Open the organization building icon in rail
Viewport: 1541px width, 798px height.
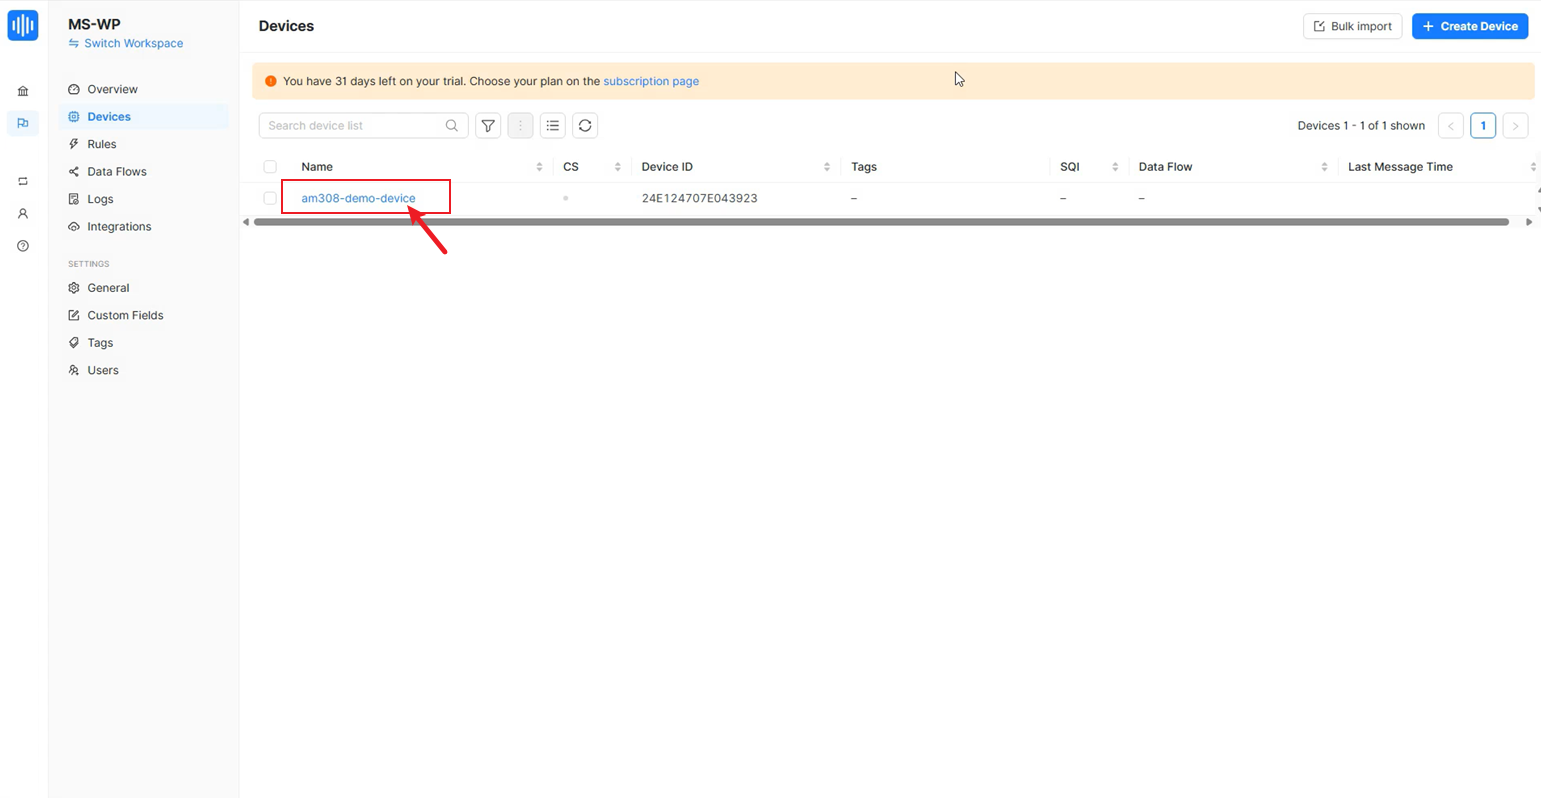pos(23,91)
